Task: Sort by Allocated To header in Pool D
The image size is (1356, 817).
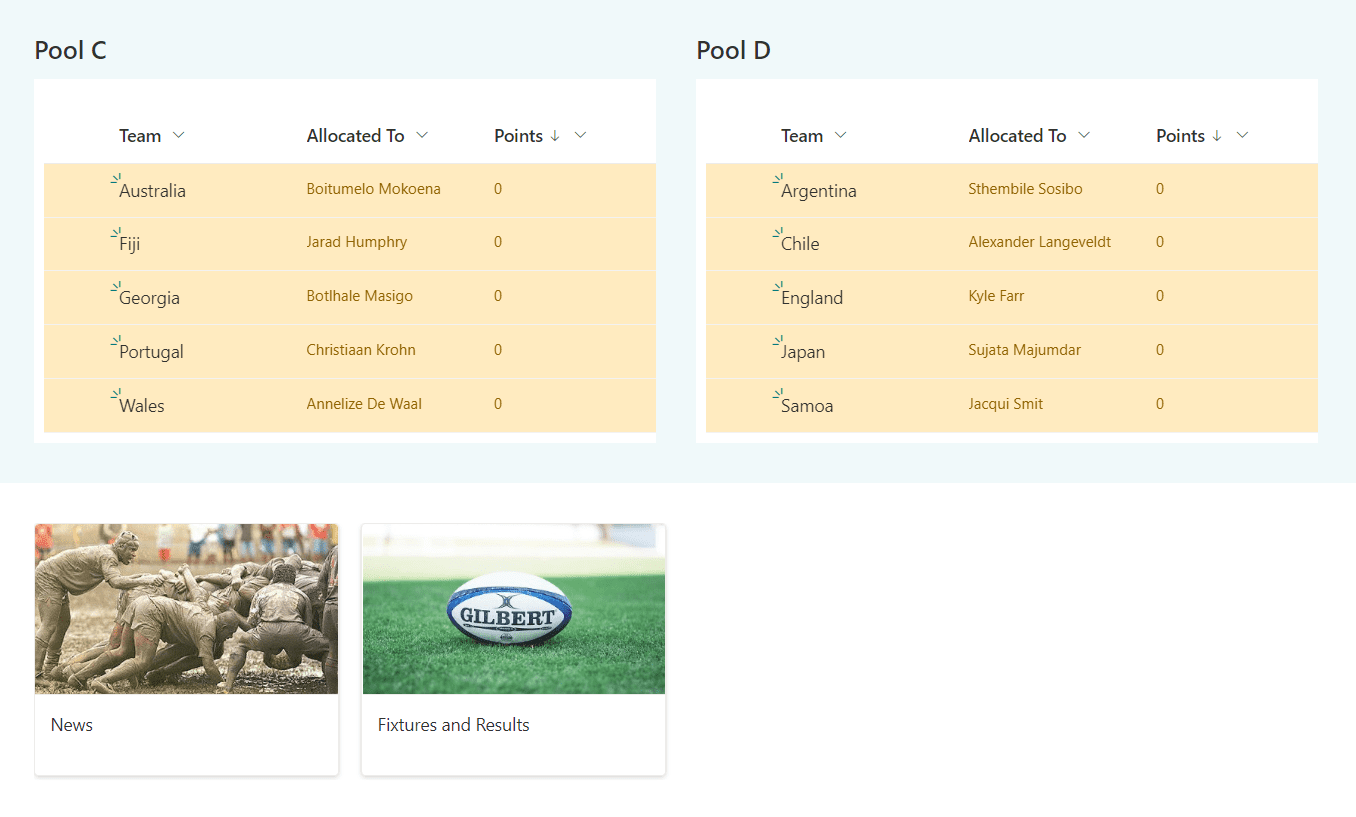Action: click(x=1017, y=136)
